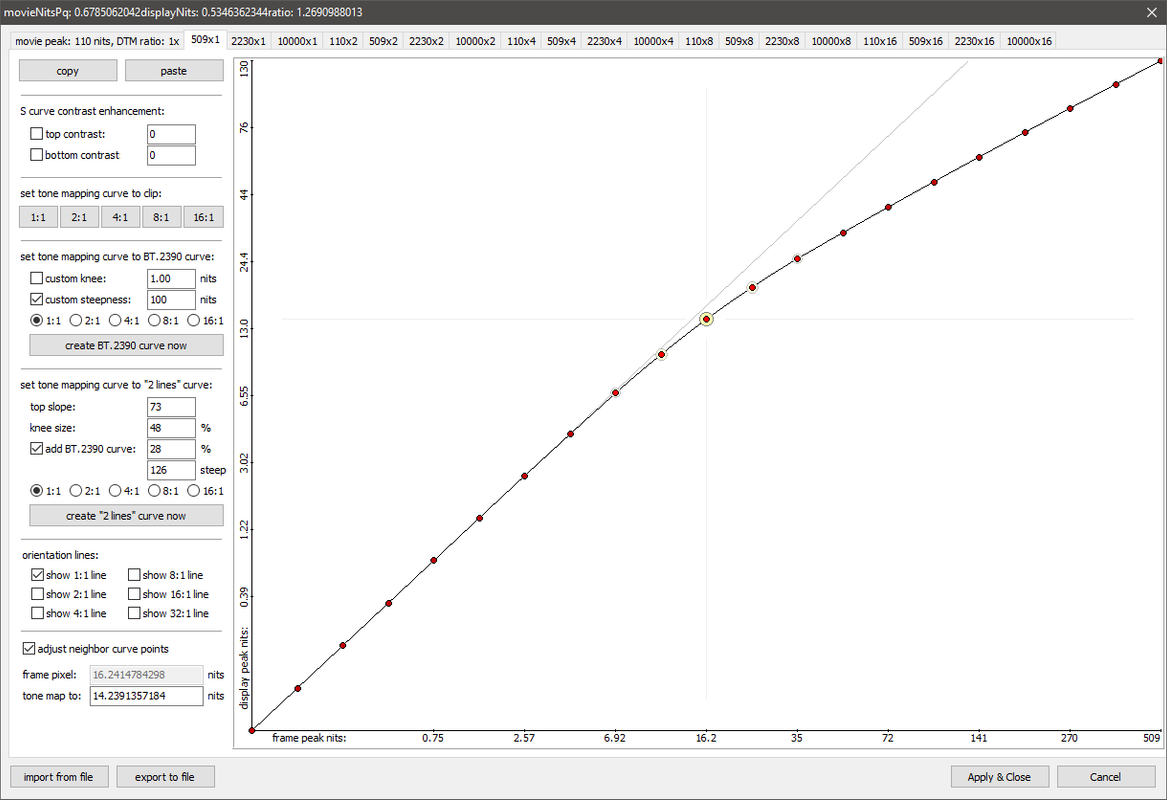
Task: Select 16:1 radio for BT.2390 curve
Action: pyautogui.click(x=194, y=321)
